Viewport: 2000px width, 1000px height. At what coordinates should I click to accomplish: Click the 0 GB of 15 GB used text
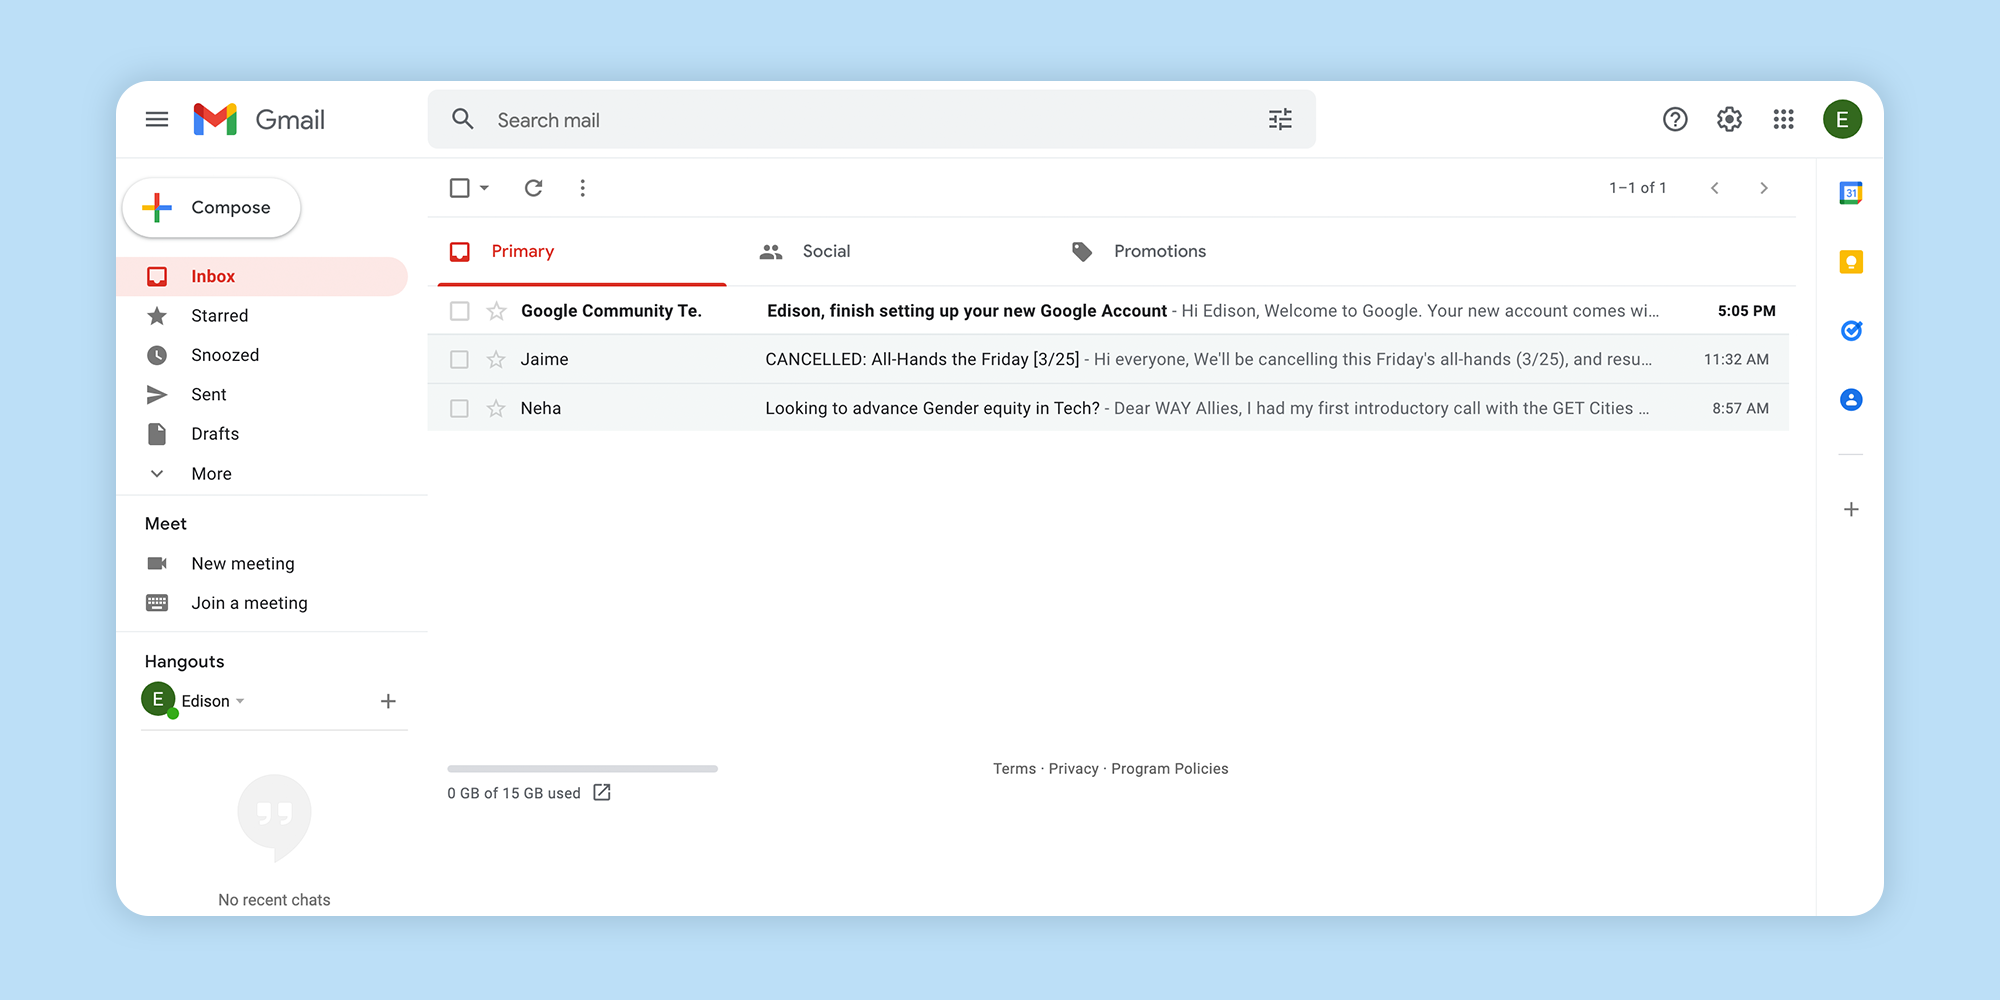click(x=514, y=793)
